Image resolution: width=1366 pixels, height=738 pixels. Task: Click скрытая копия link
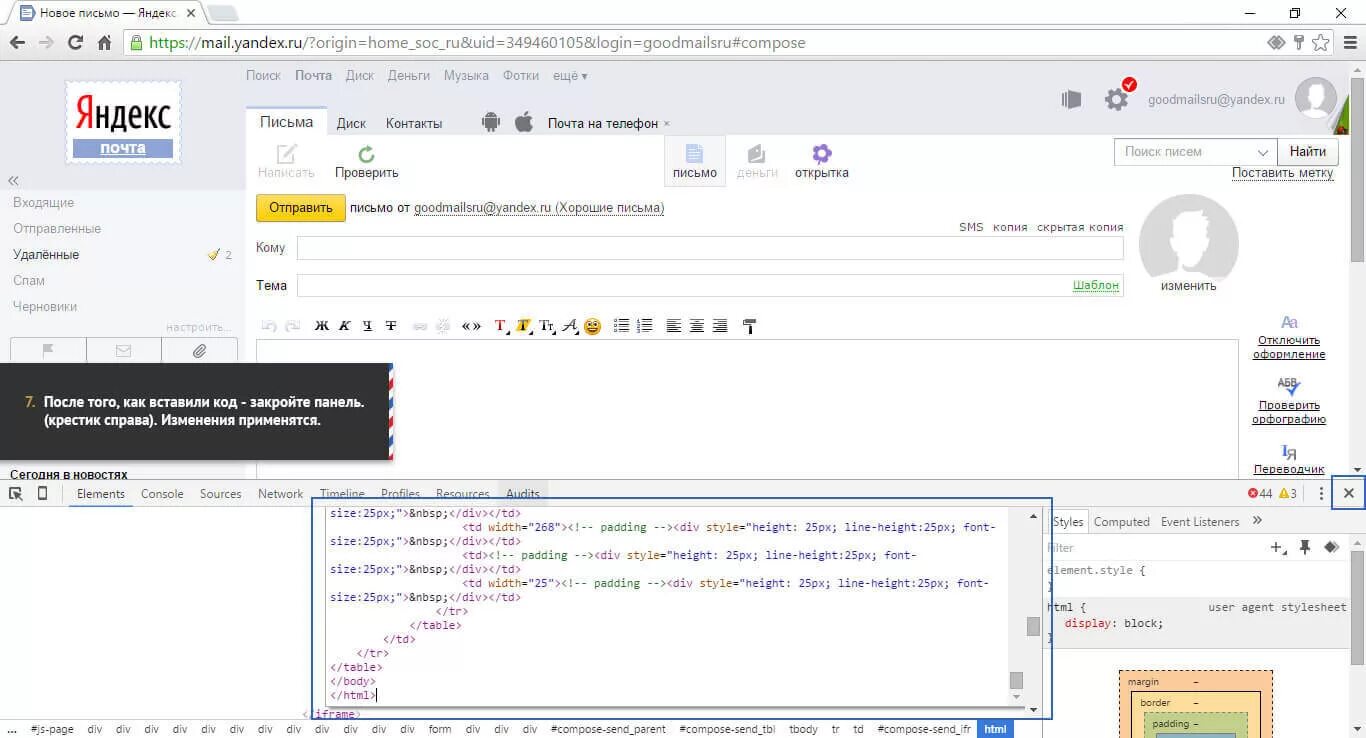pos(1080,227)
